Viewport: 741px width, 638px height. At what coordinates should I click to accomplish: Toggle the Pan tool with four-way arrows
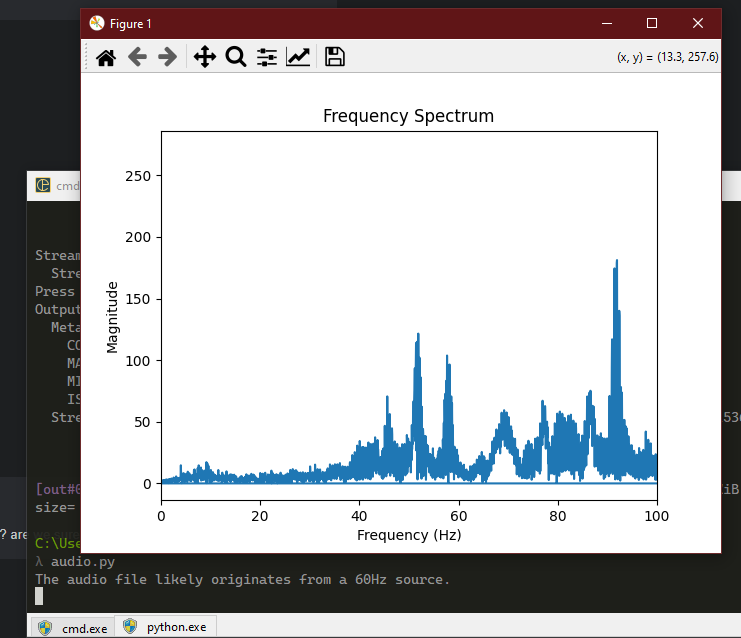point(204,57)
